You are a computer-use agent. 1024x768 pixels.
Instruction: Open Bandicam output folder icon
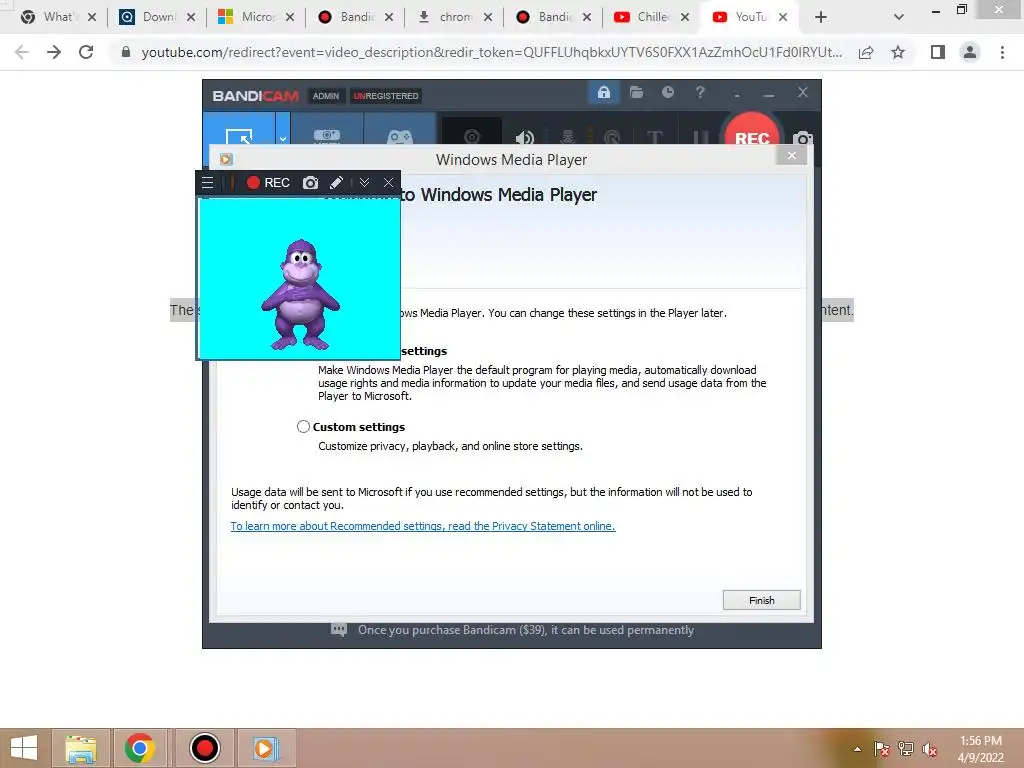point(636,92)
